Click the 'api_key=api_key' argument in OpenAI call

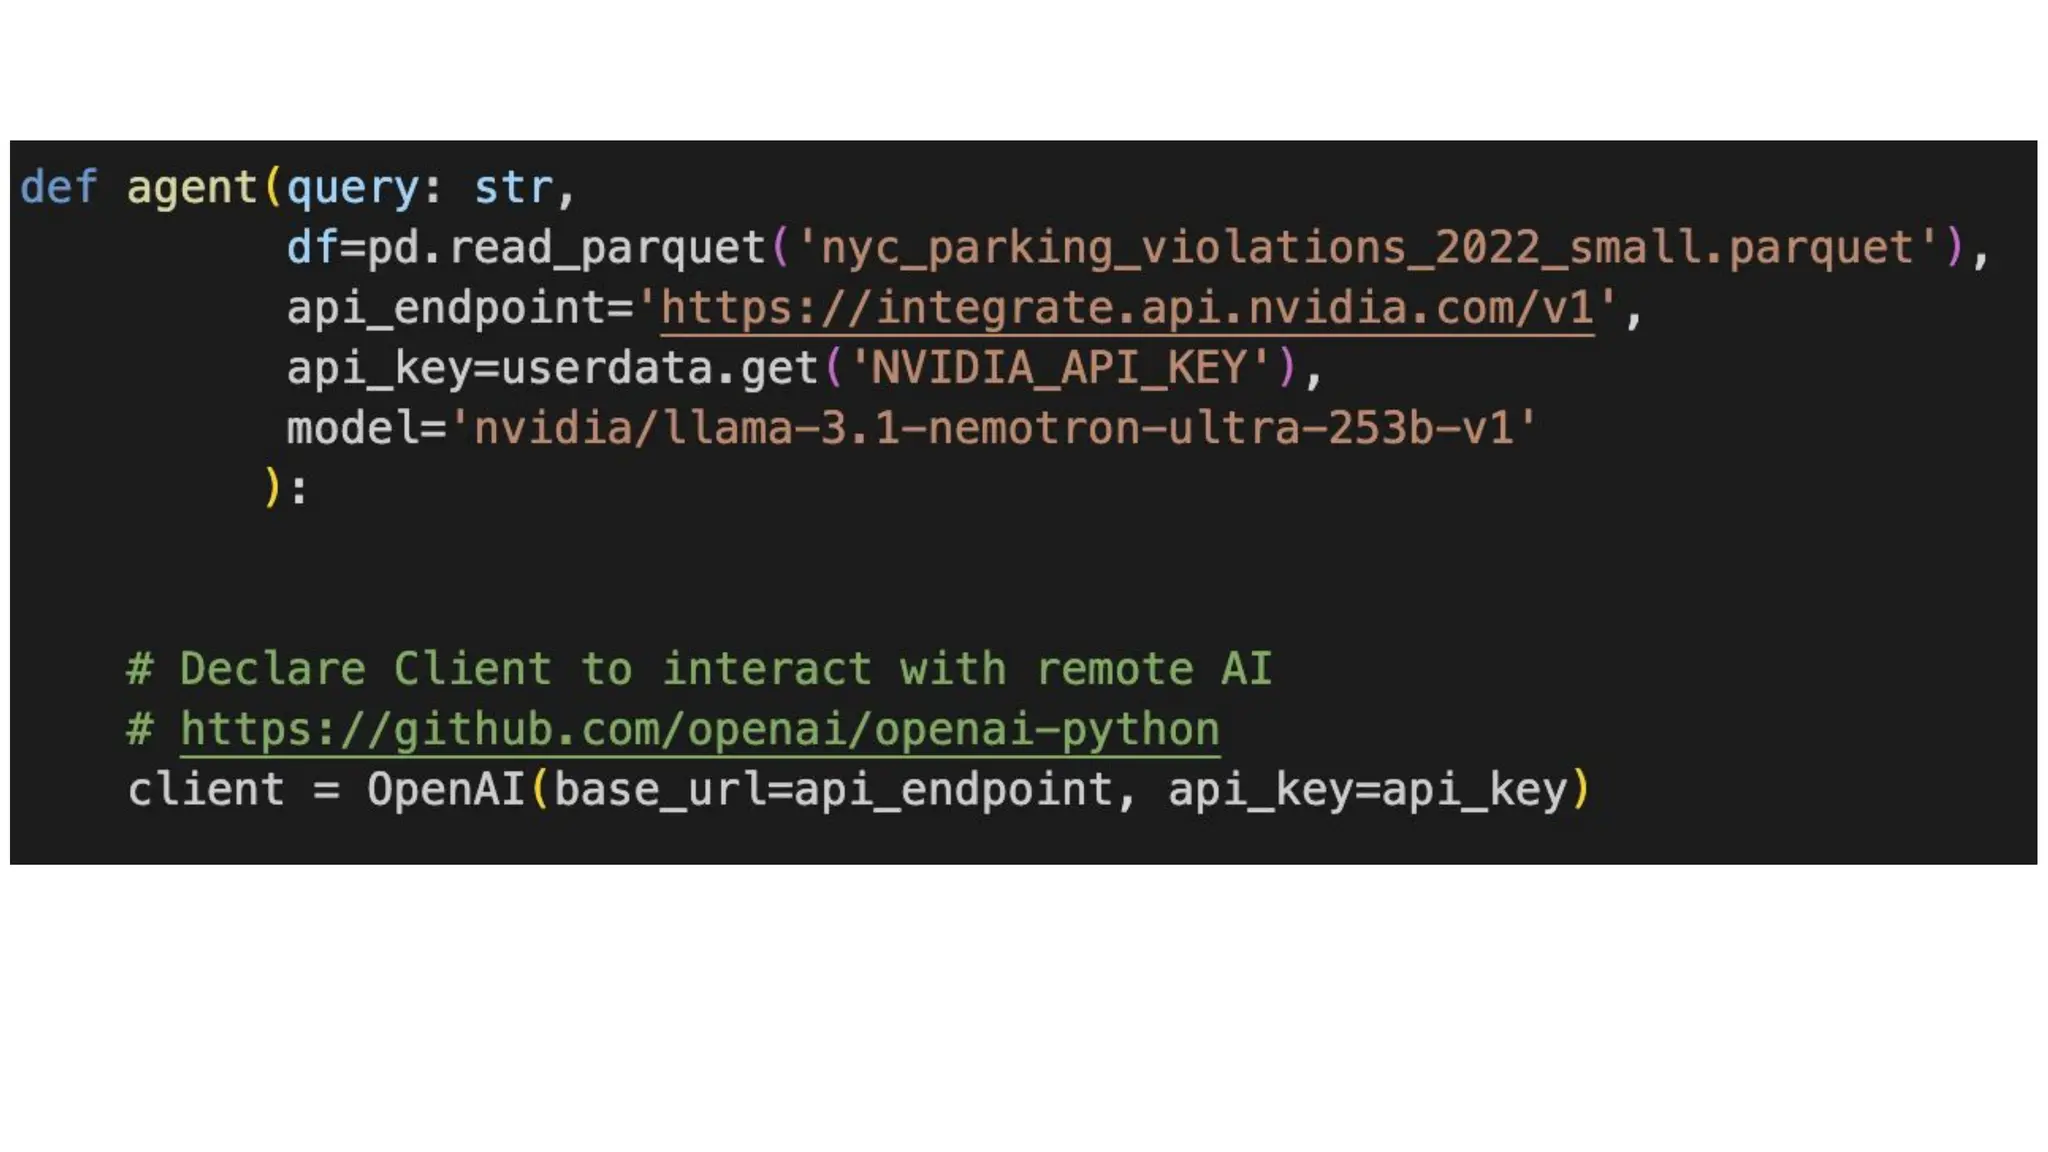[1366, 790]
